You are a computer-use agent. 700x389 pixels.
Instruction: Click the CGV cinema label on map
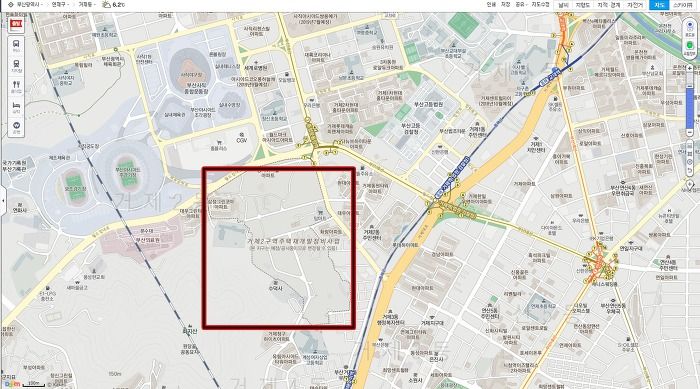point(242,140)
